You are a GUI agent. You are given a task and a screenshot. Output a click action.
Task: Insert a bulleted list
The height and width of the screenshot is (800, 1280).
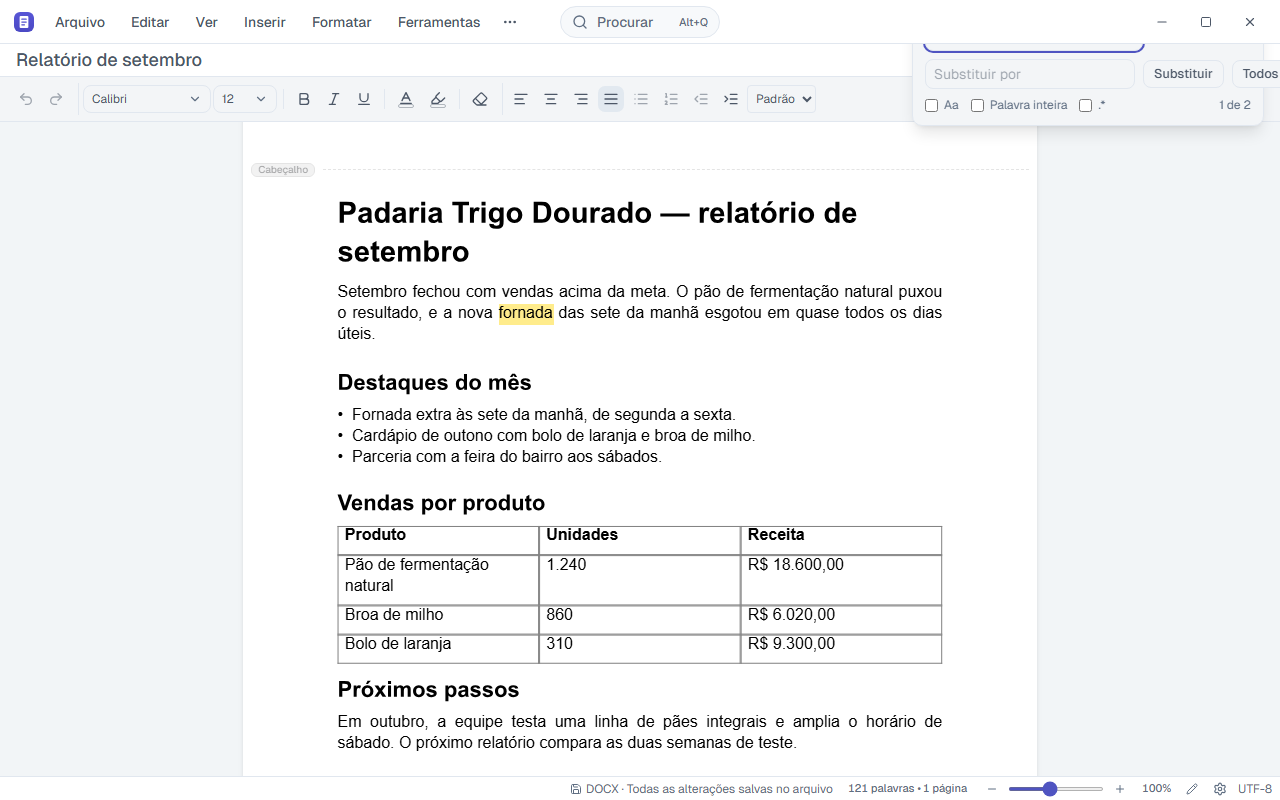coord(641,99)
